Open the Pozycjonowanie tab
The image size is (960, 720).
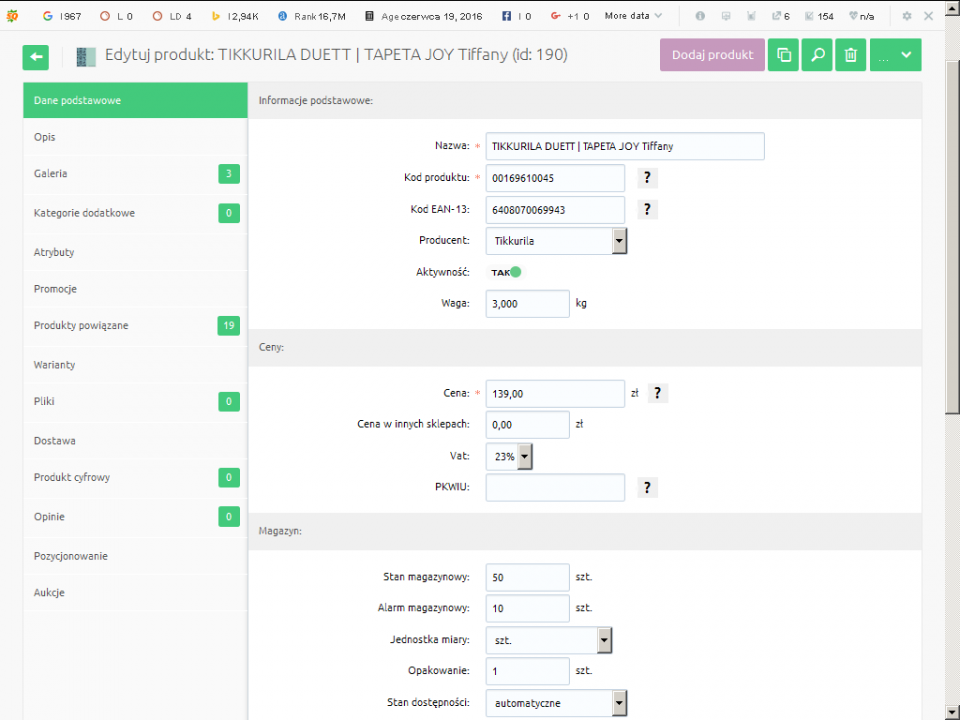tap(135, 556)
